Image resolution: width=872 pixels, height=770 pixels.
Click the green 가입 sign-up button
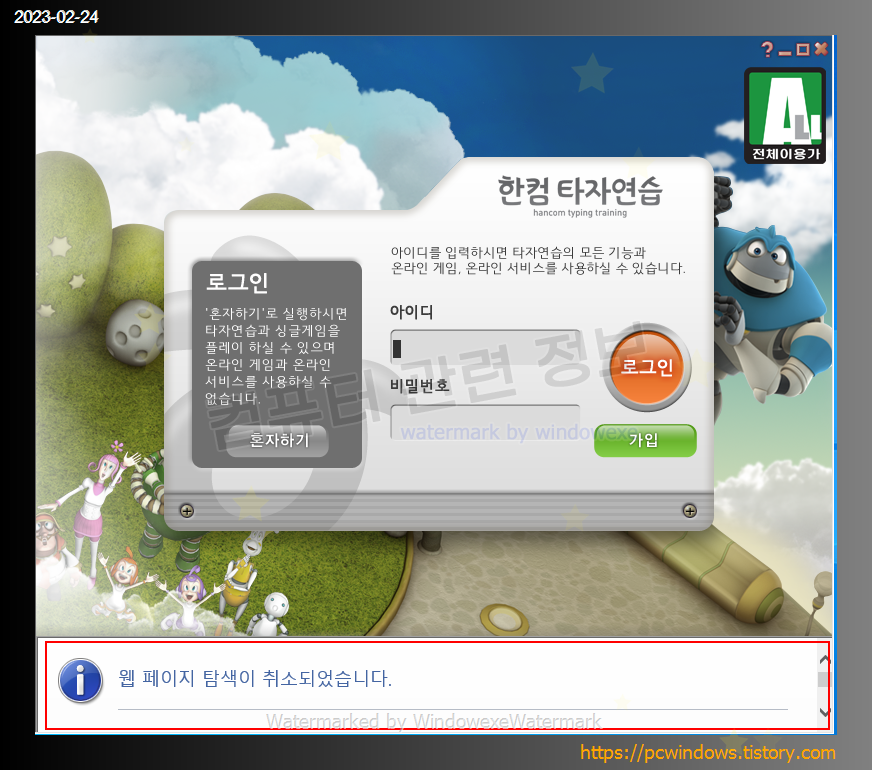point(645,440)
